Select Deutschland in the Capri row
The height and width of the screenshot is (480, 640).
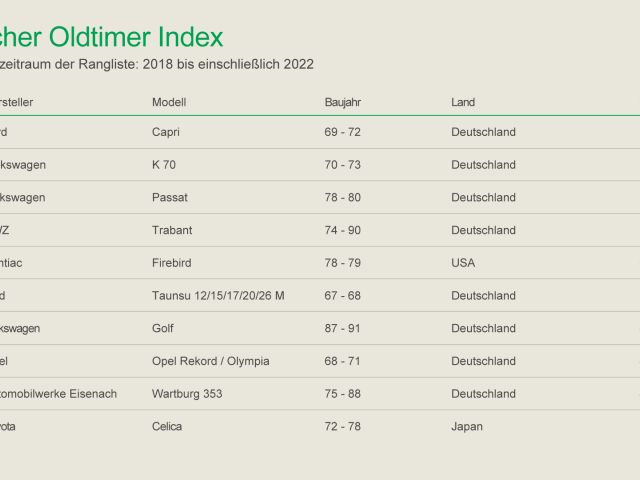click(x=483, y=132)
